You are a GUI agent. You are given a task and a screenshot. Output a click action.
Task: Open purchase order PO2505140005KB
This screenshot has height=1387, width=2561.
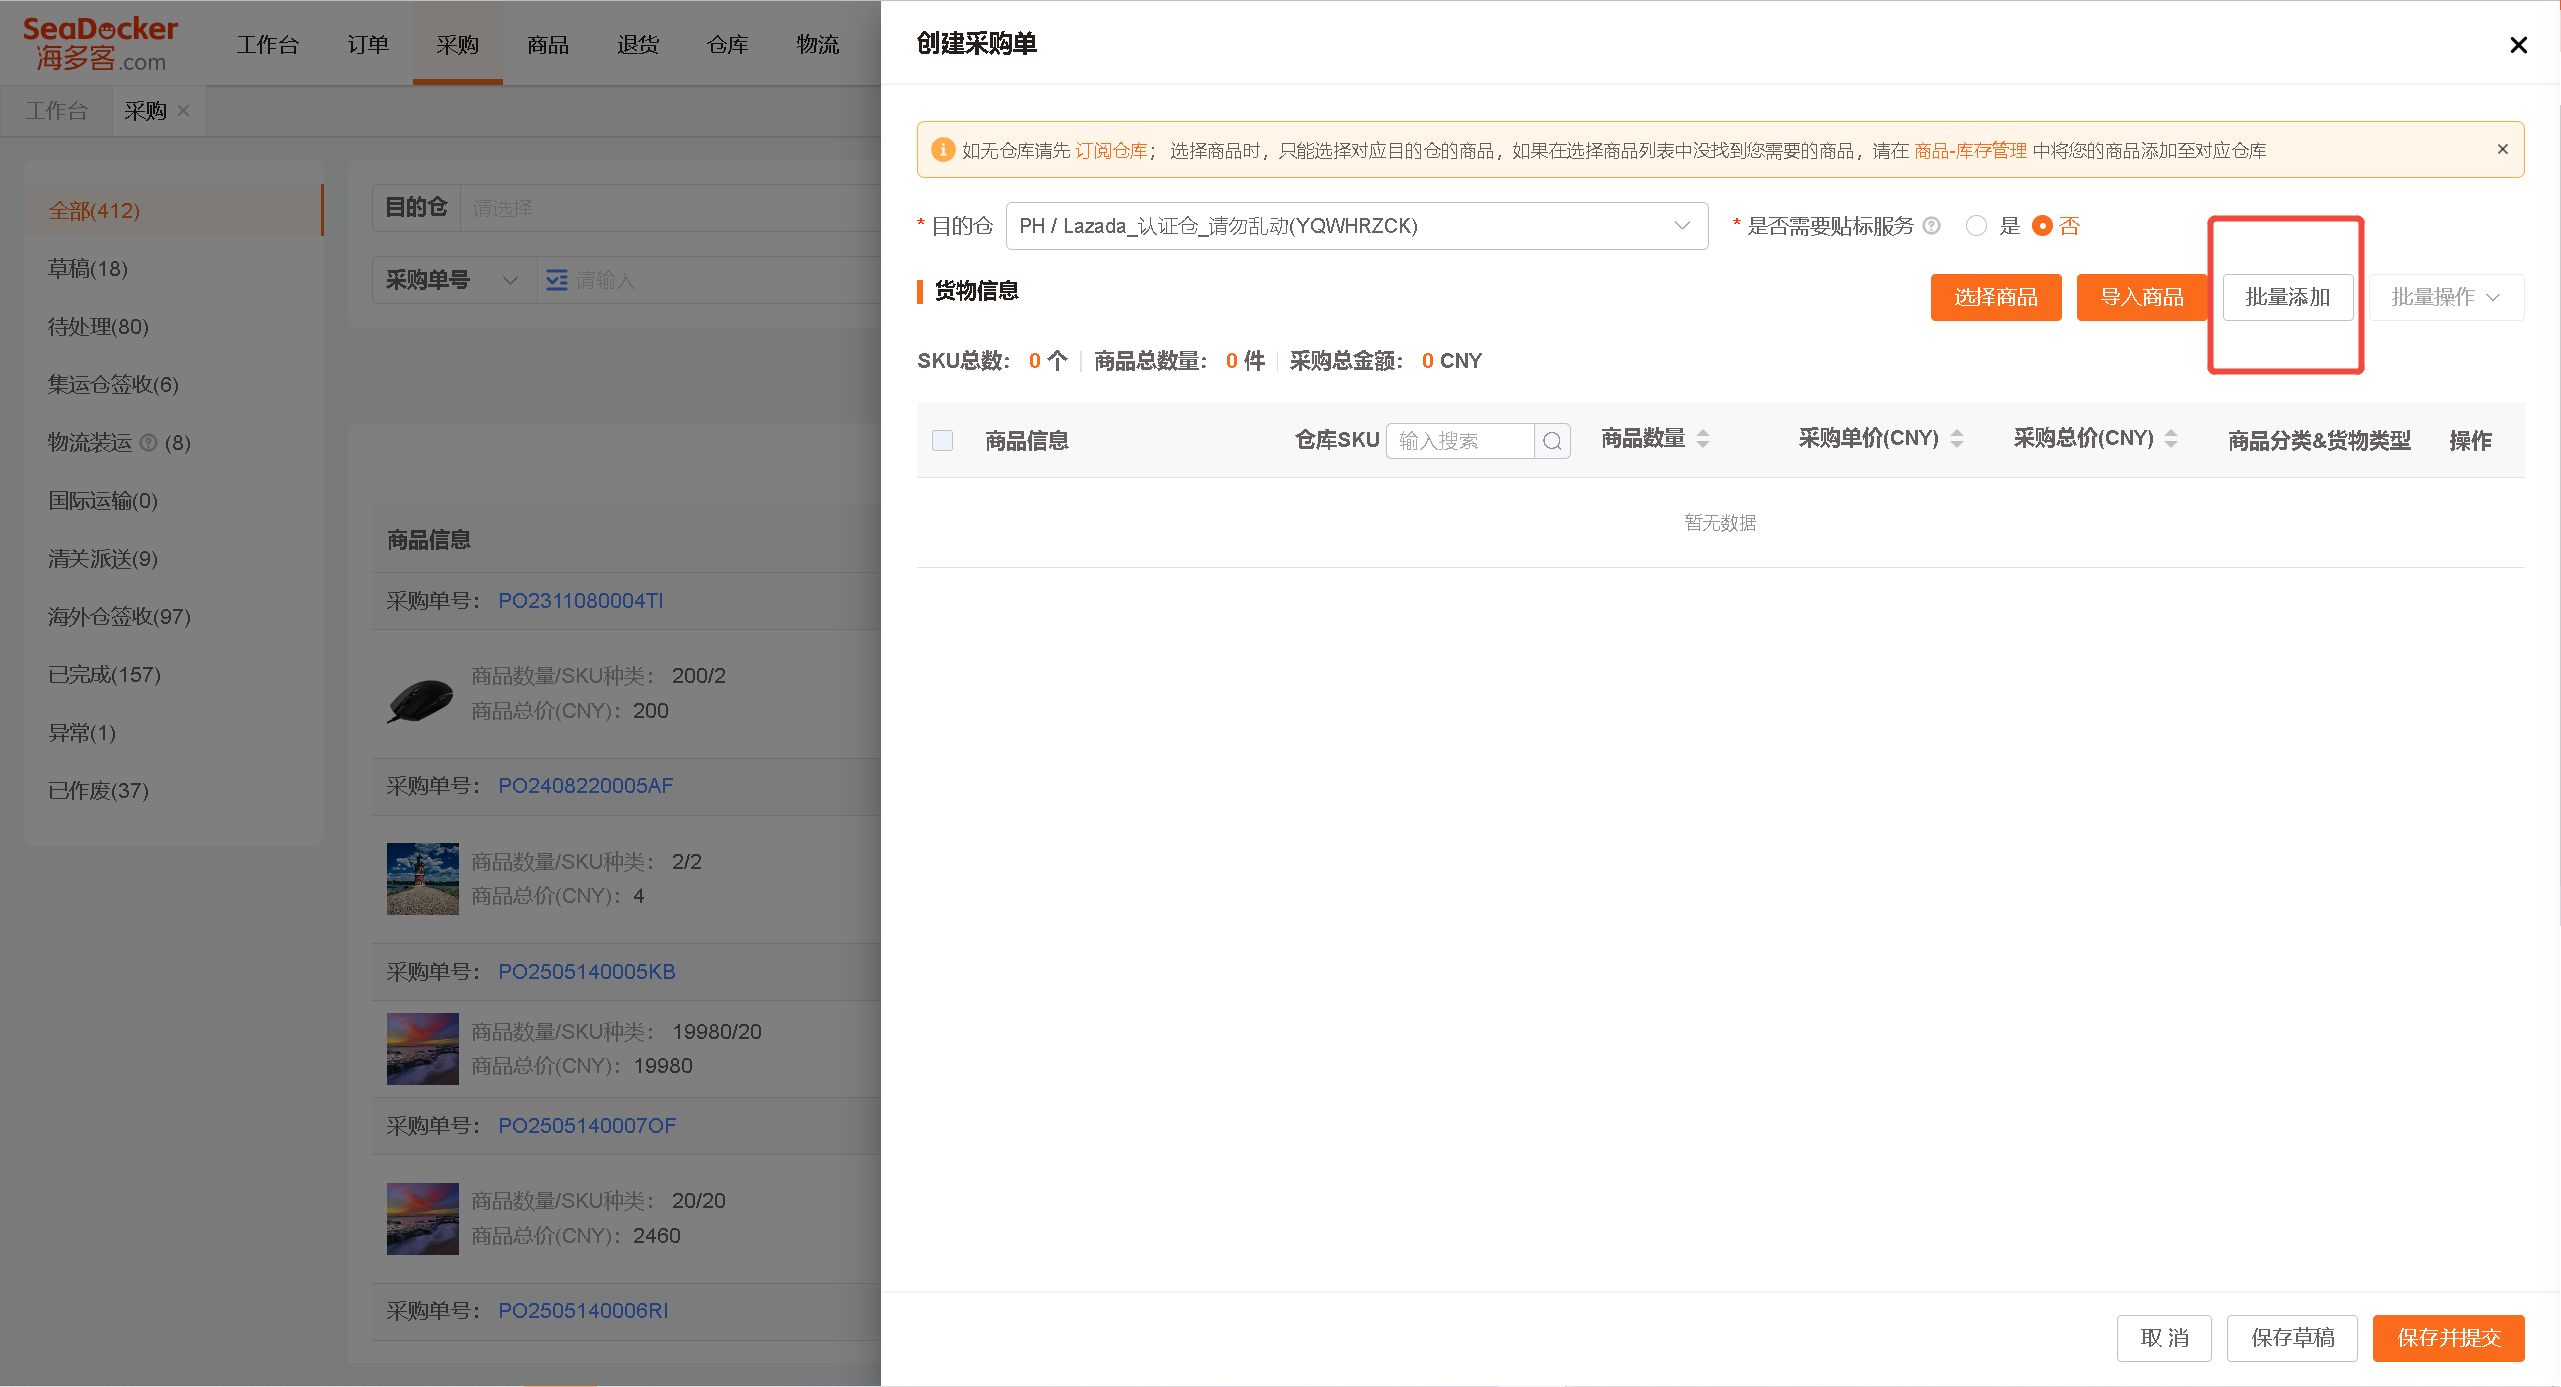coord(586,972)
